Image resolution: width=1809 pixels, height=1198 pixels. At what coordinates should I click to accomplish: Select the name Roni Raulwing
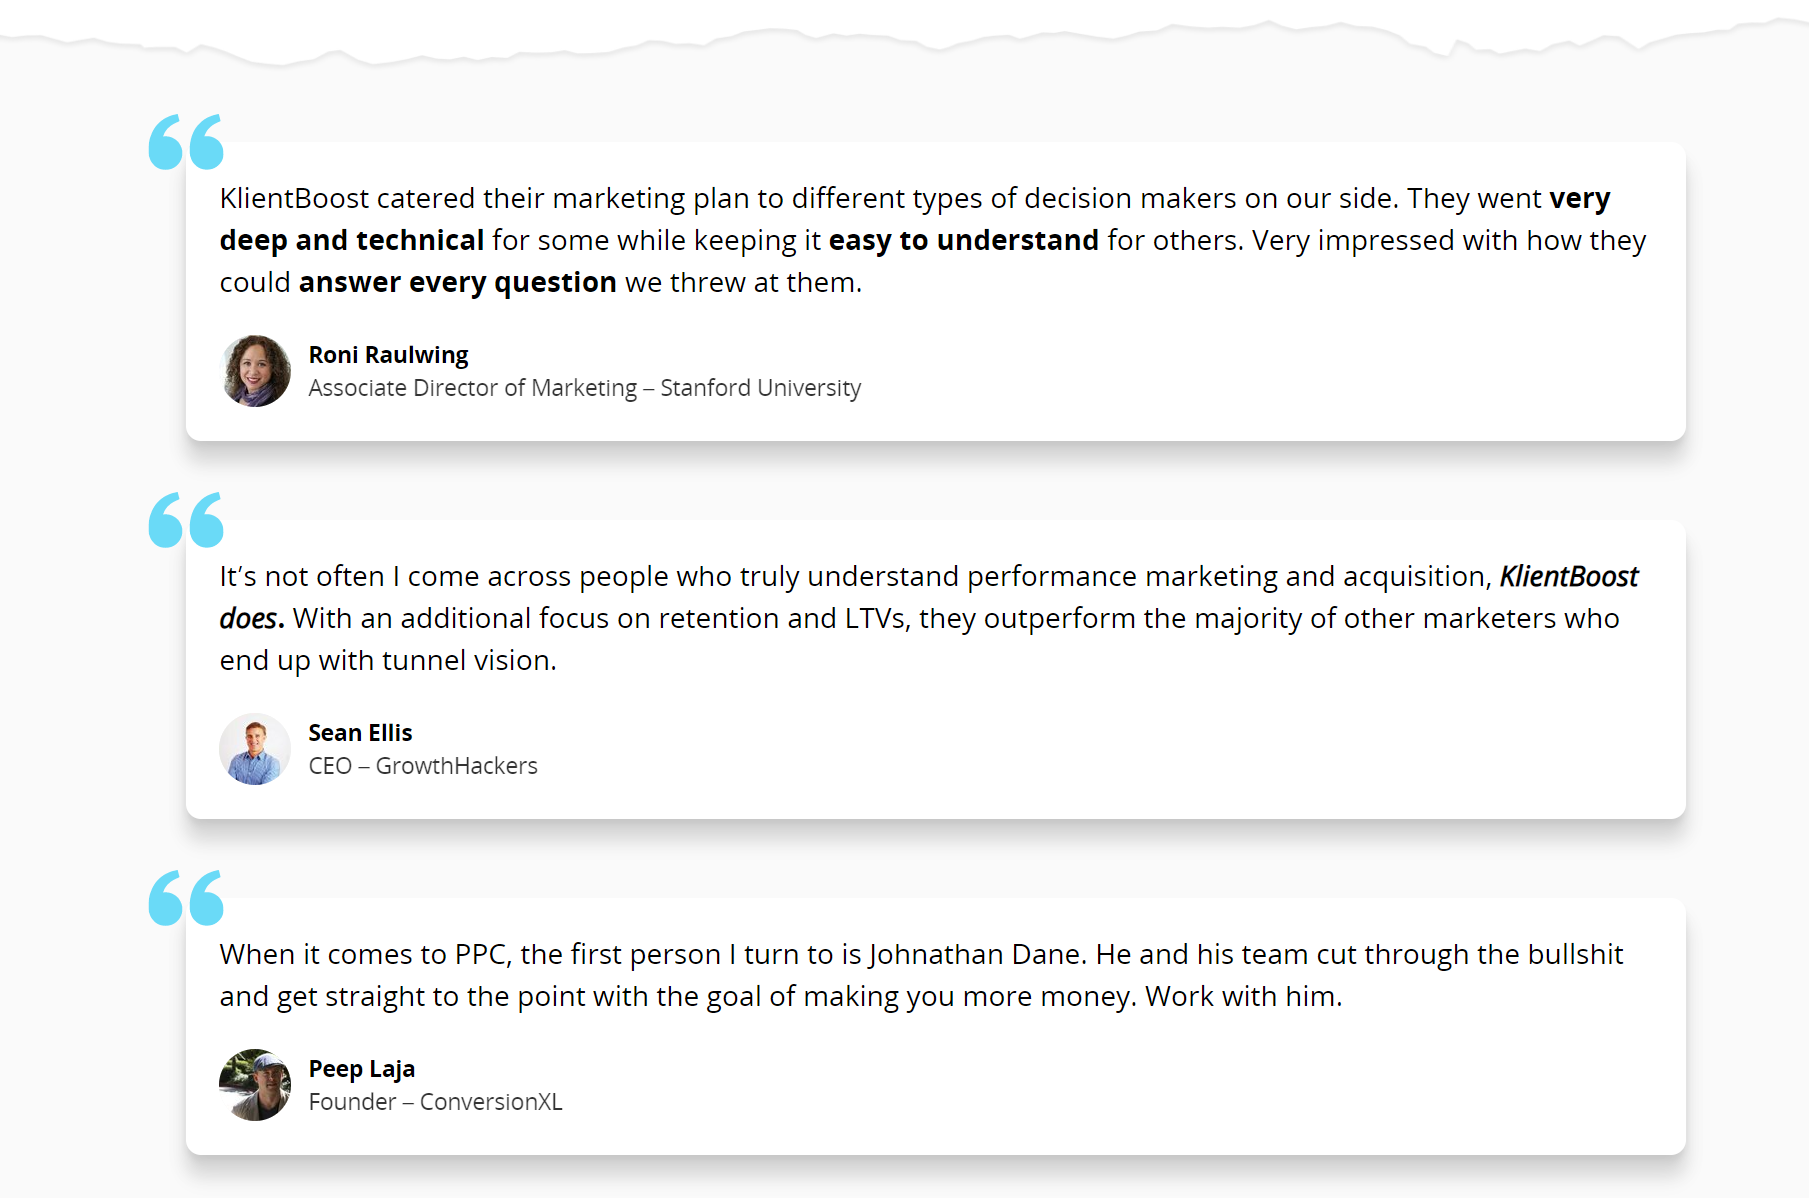point(388,355)
